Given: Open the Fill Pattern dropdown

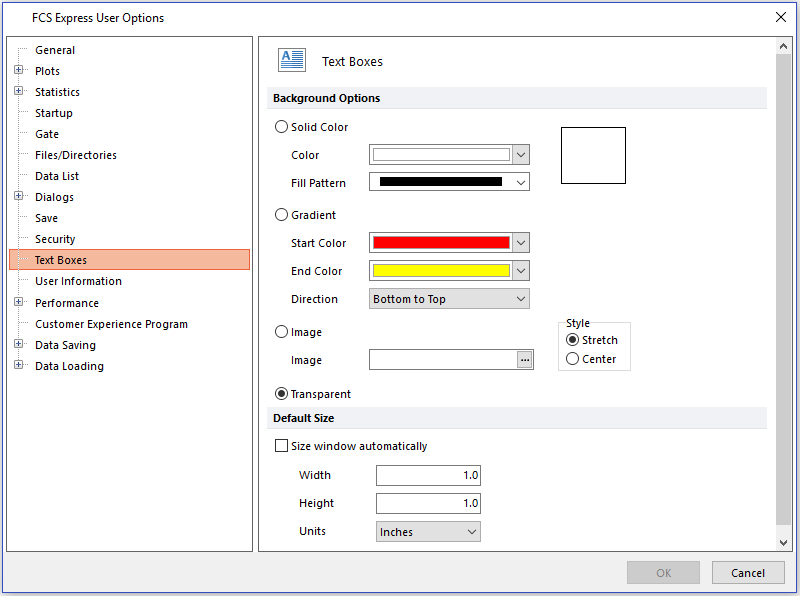Looking at the screenshot, I should [x=449, y=182].
